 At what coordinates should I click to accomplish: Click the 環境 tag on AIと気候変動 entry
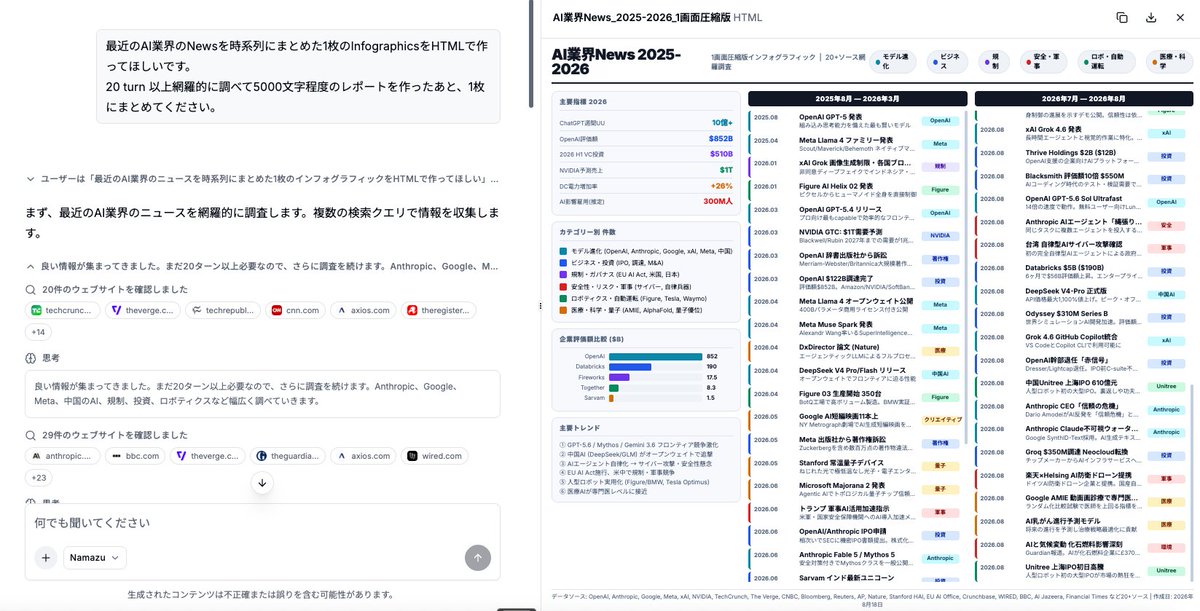click(x=1167, y=547)
